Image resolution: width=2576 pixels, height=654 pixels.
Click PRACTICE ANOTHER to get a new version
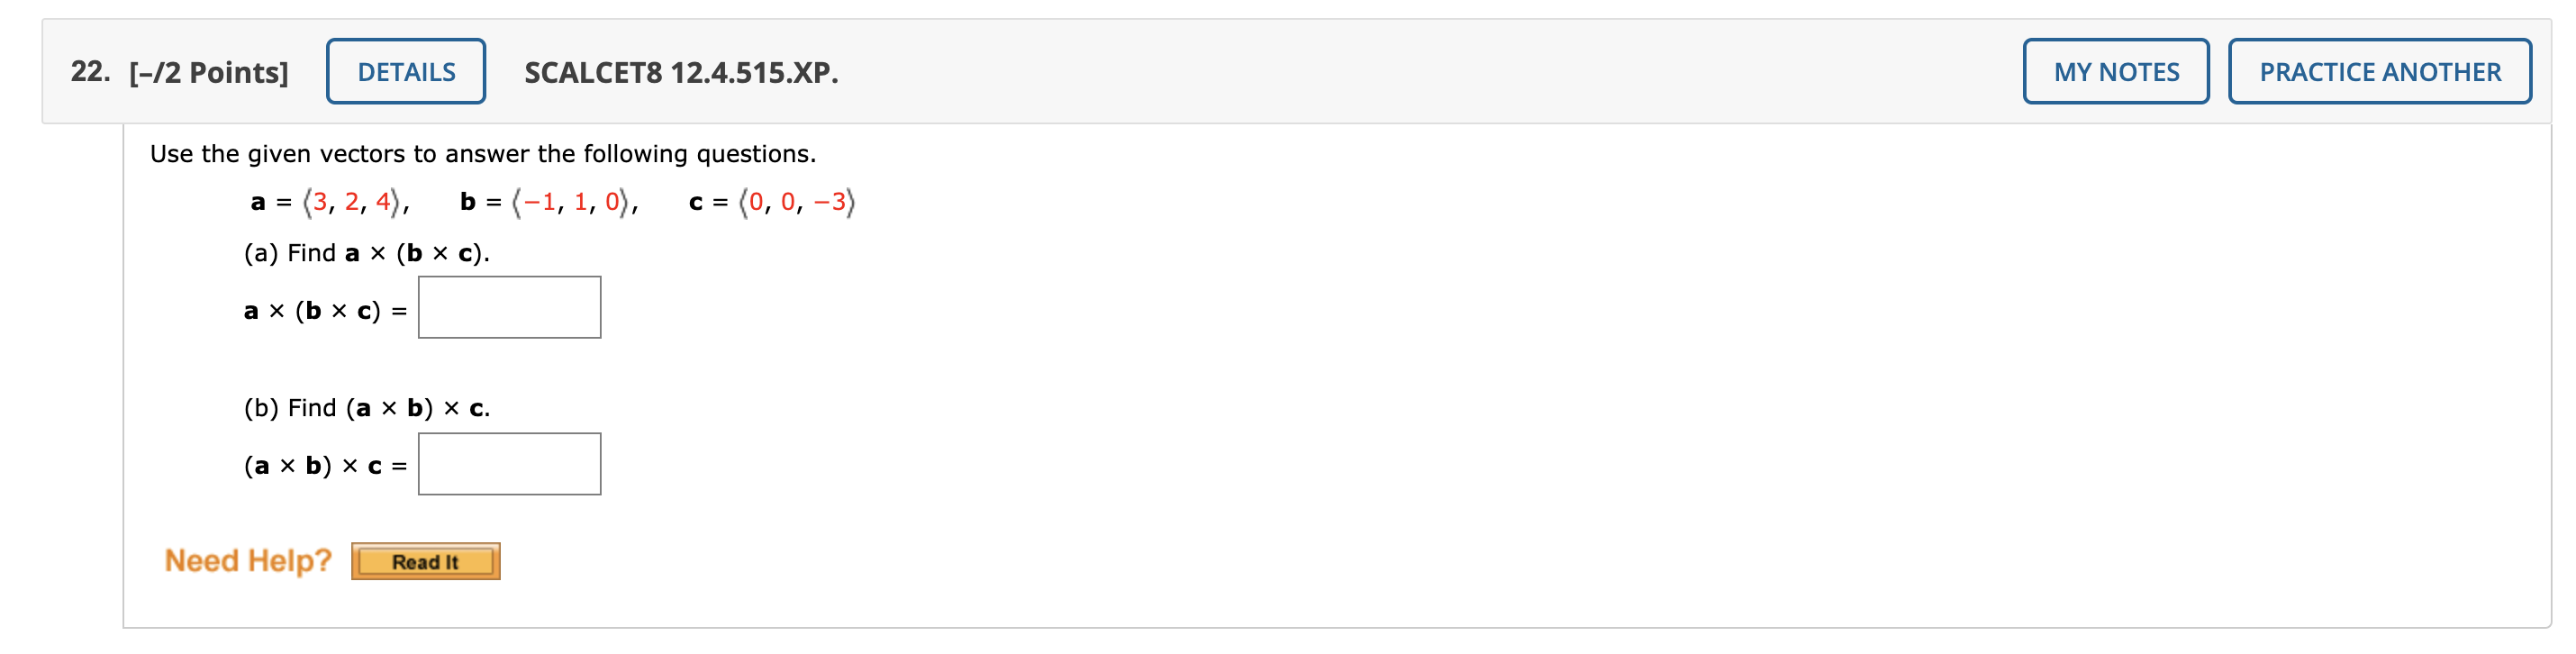tap(2380, 71)
